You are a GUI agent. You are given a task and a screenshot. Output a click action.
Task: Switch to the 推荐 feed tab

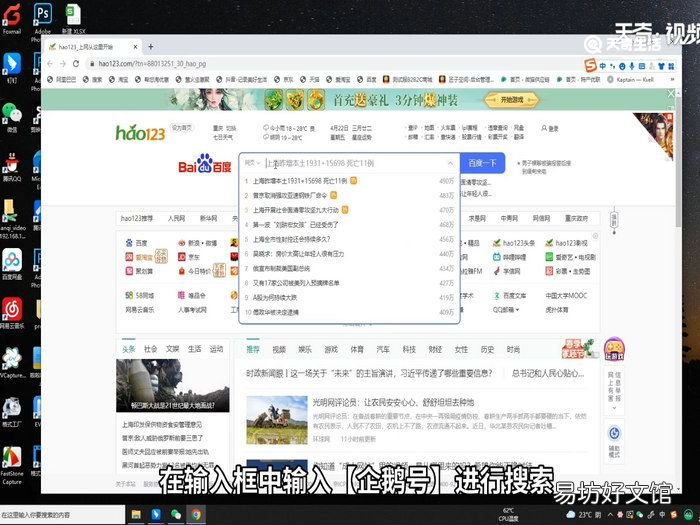click(253, 350)
